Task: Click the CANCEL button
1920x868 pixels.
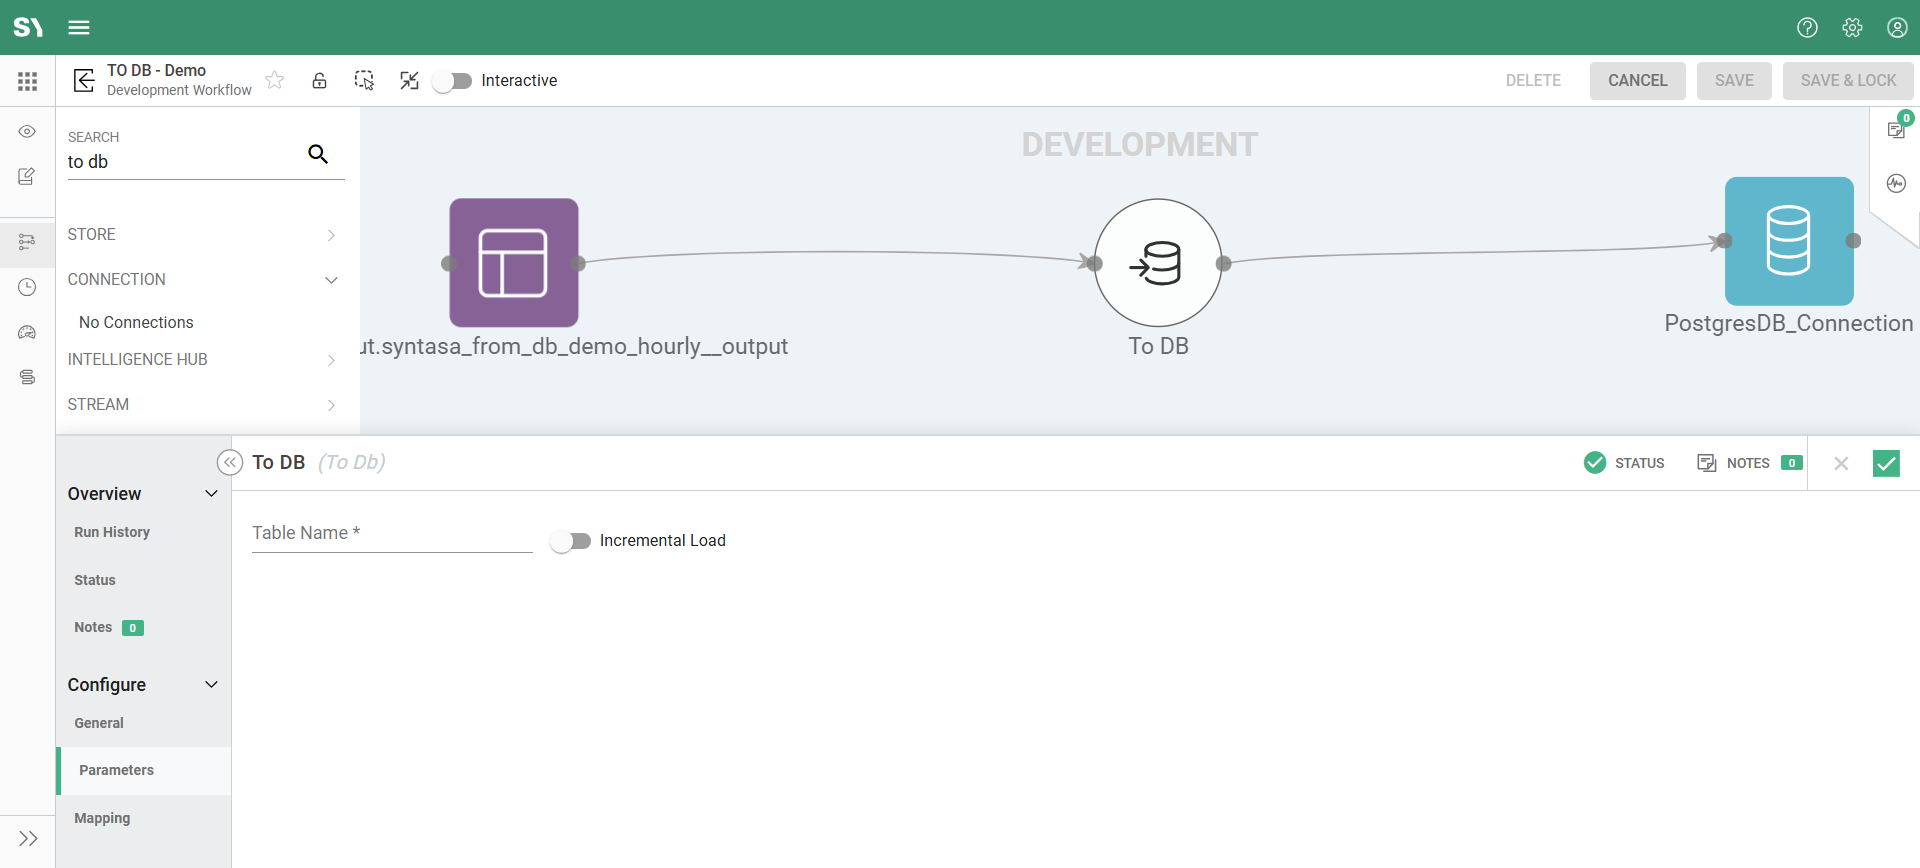Action: tap(1637, 81)
